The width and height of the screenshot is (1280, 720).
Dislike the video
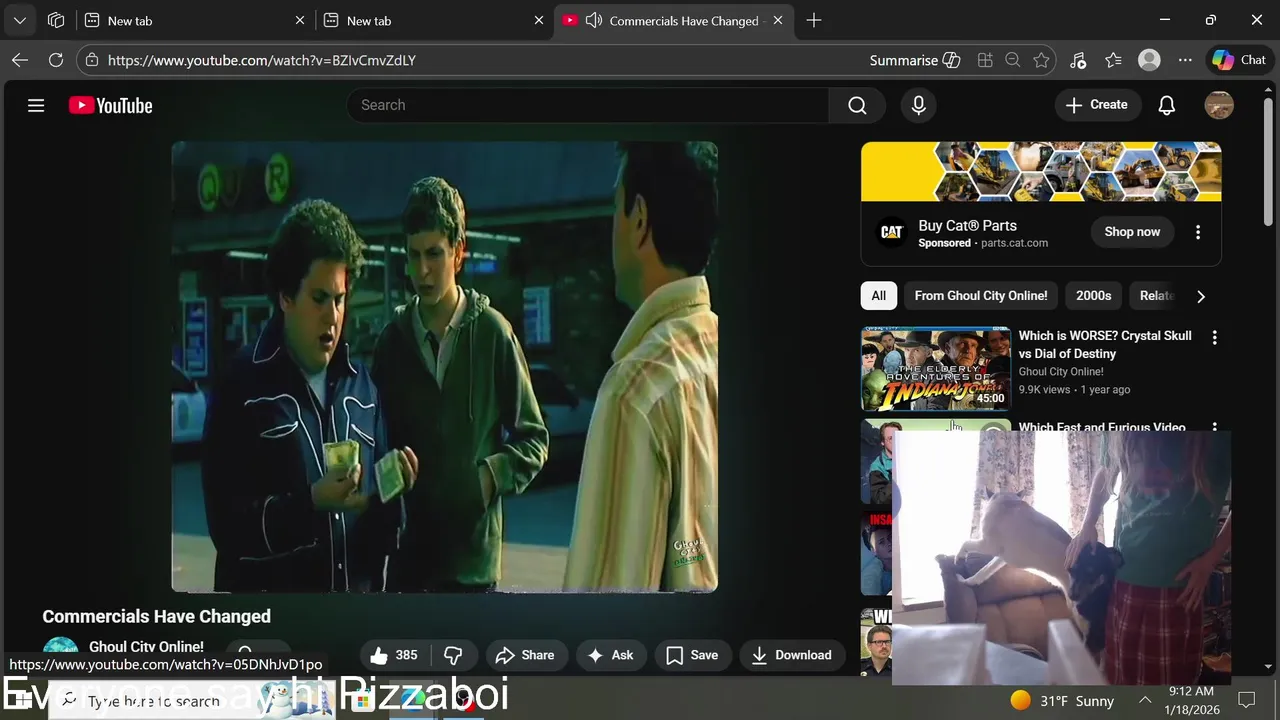pos(453,655)
